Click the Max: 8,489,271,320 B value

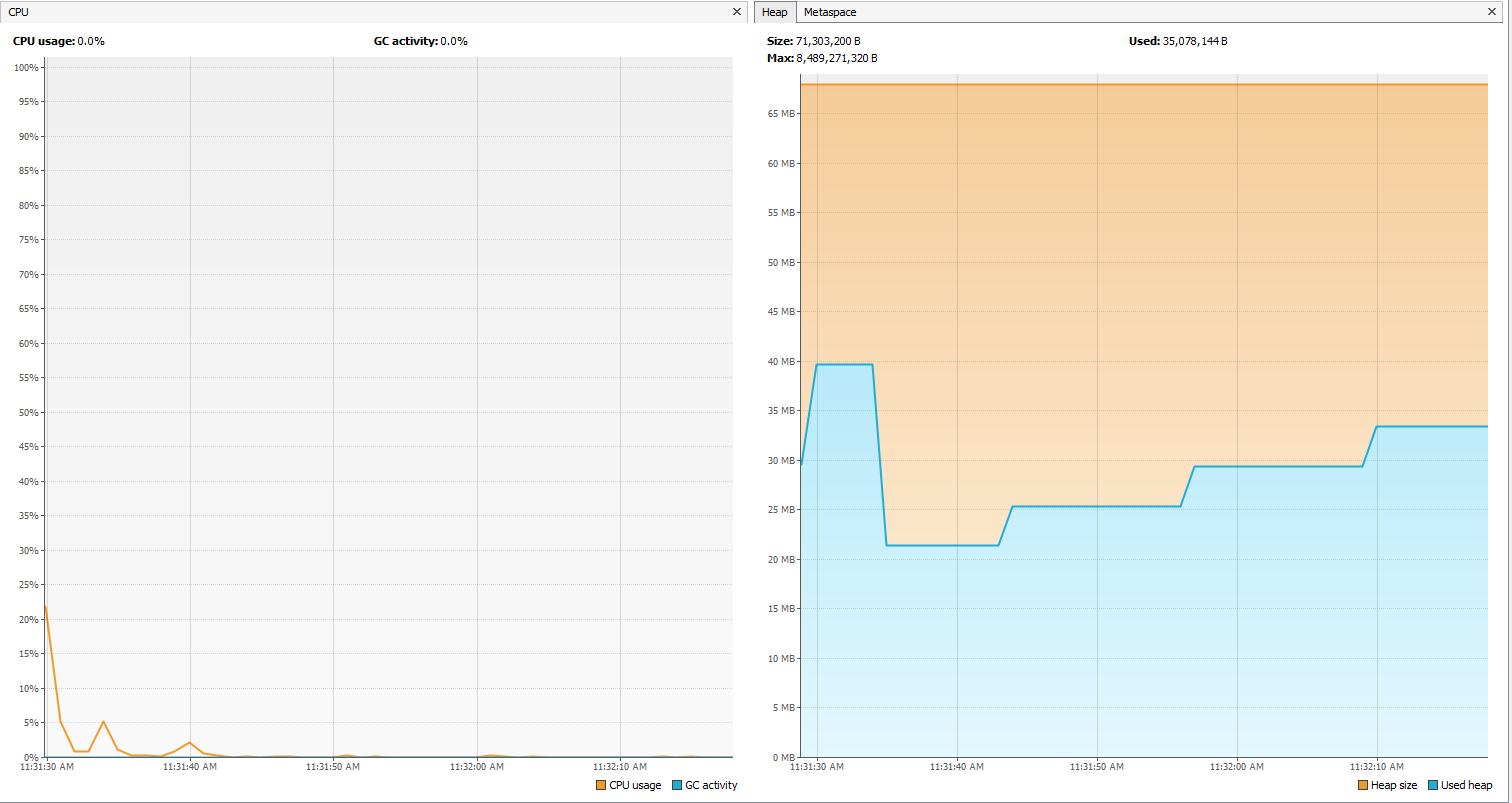822,58
